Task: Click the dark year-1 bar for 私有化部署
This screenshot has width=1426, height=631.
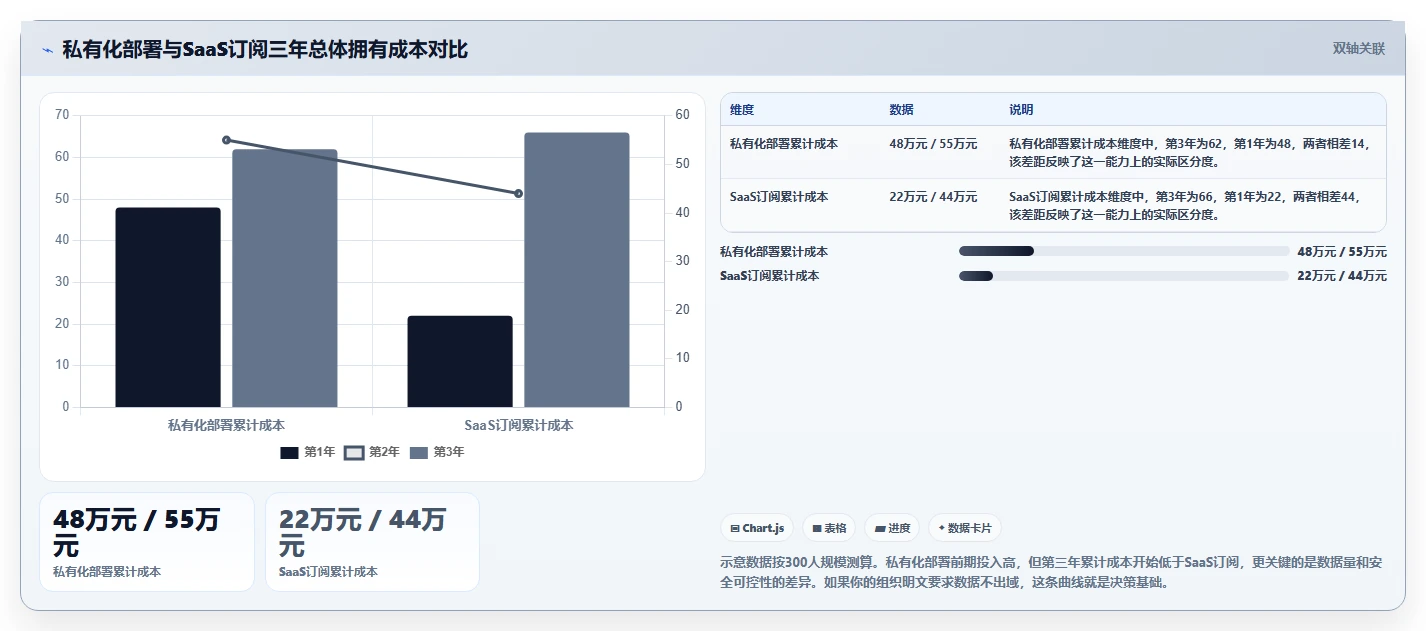Action: 168,307
